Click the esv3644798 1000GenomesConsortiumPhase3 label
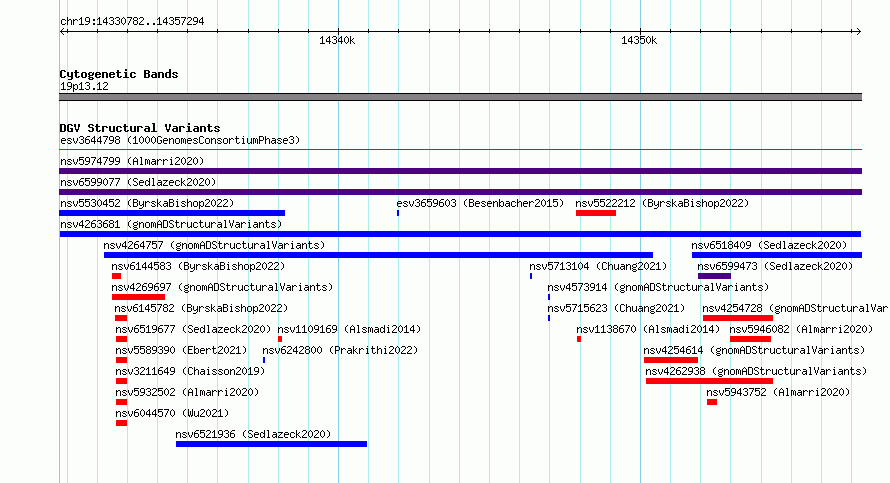This screenshot has width=890, height=483. (180, 140)
